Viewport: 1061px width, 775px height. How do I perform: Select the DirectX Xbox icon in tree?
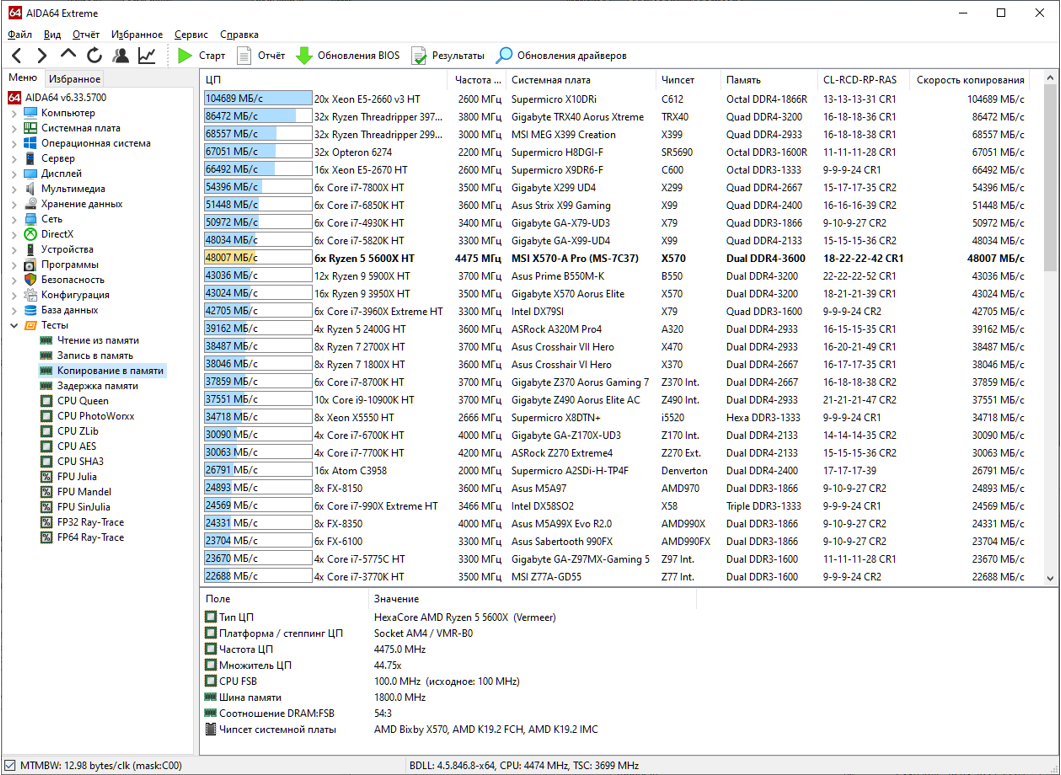30,234
